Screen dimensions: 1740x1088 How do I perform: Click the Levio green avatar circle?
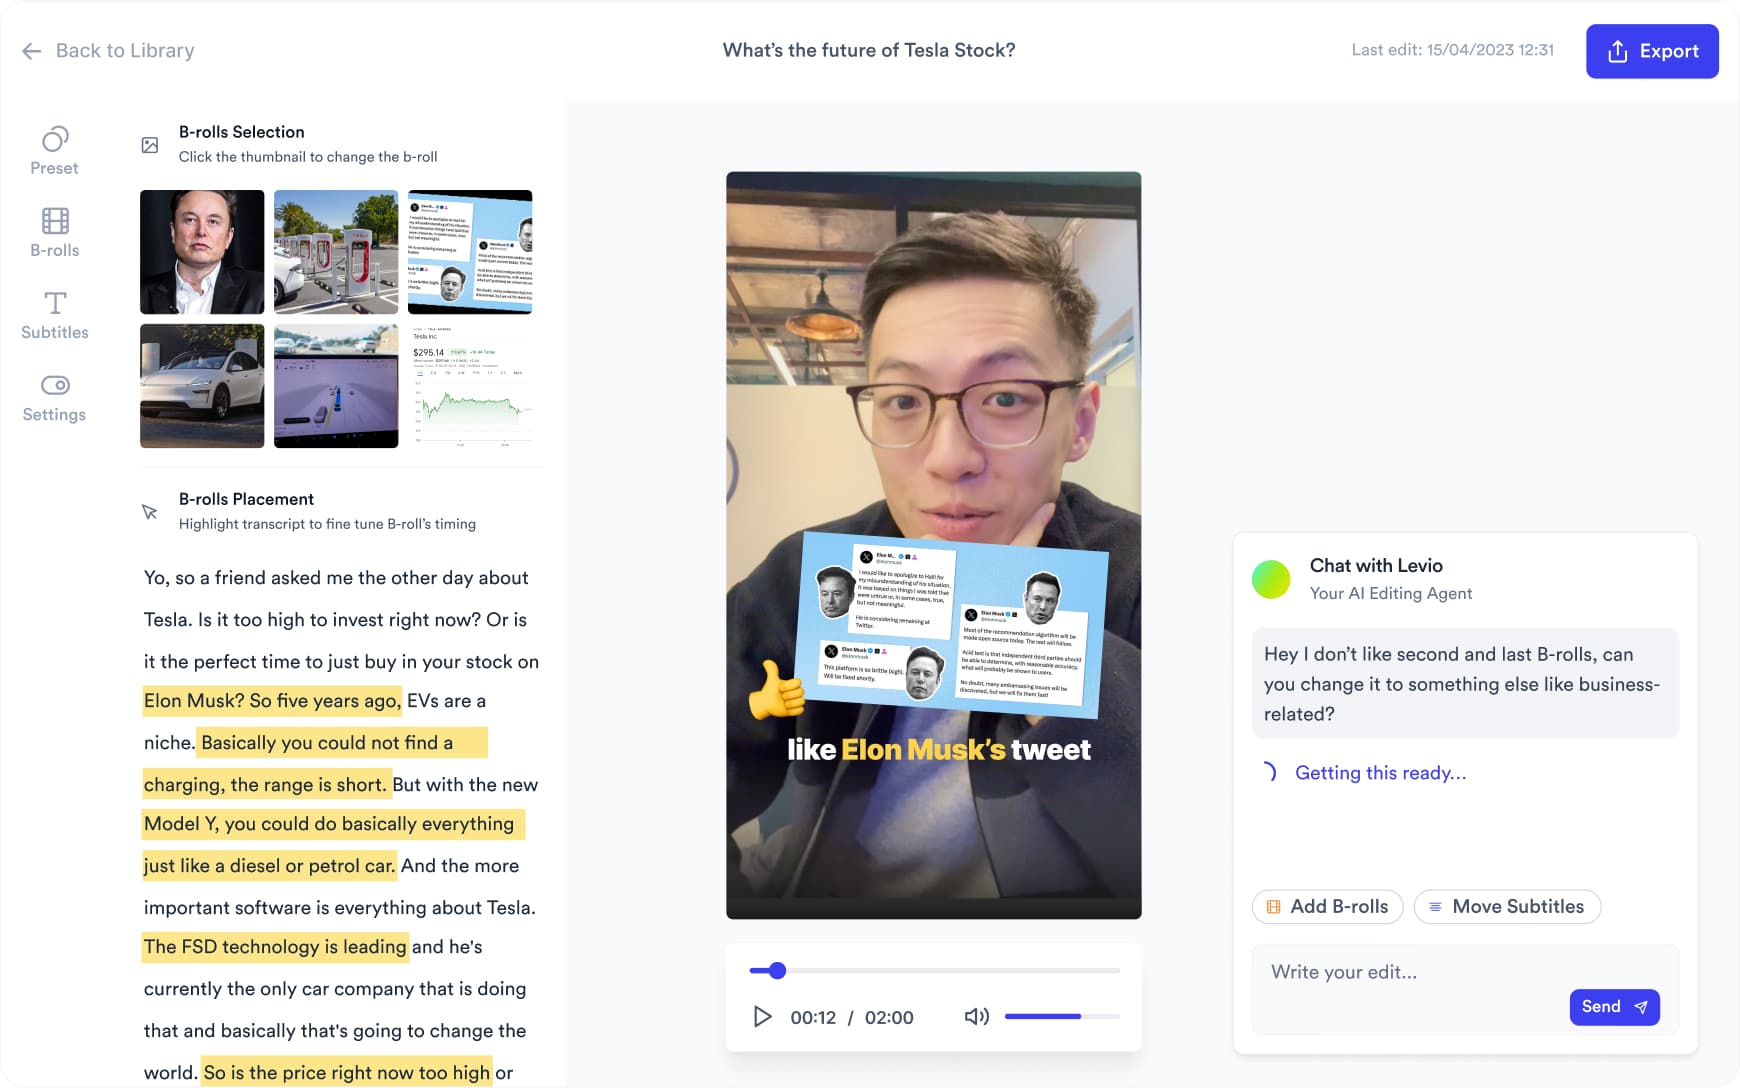[1271, 579]
